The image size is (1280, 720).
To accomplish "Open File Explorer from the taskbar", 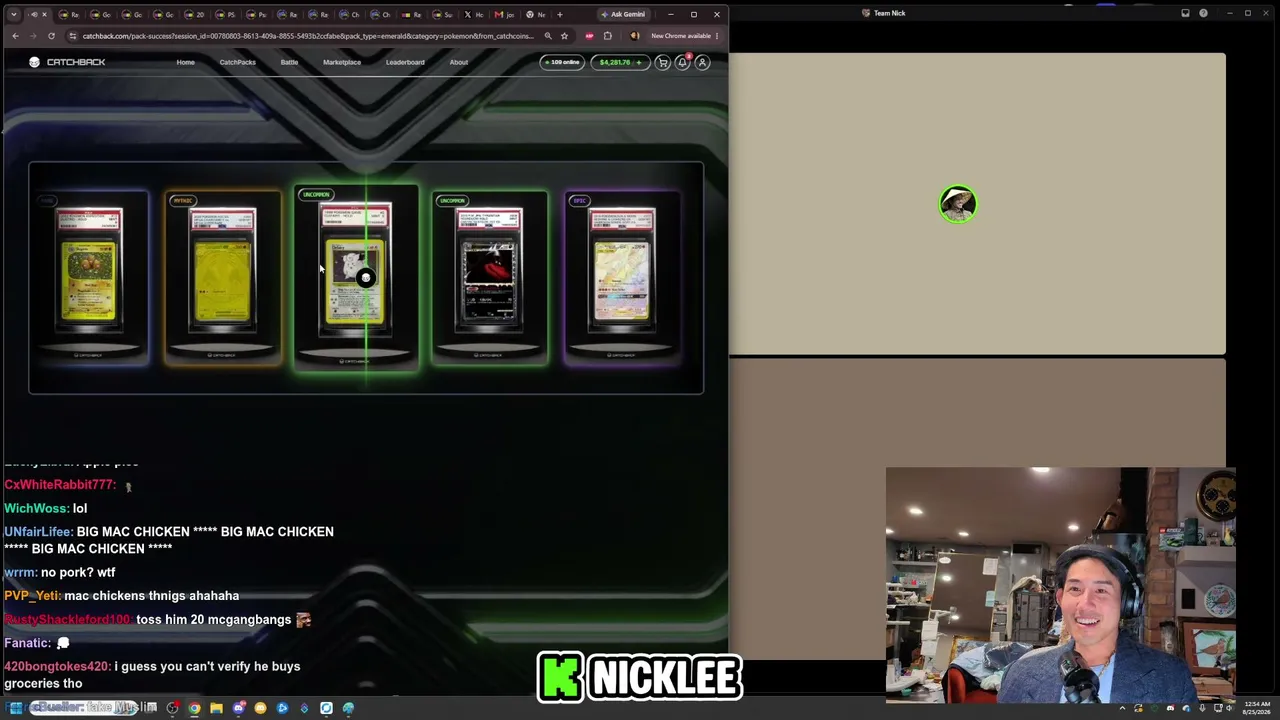I will coord(216,708).
